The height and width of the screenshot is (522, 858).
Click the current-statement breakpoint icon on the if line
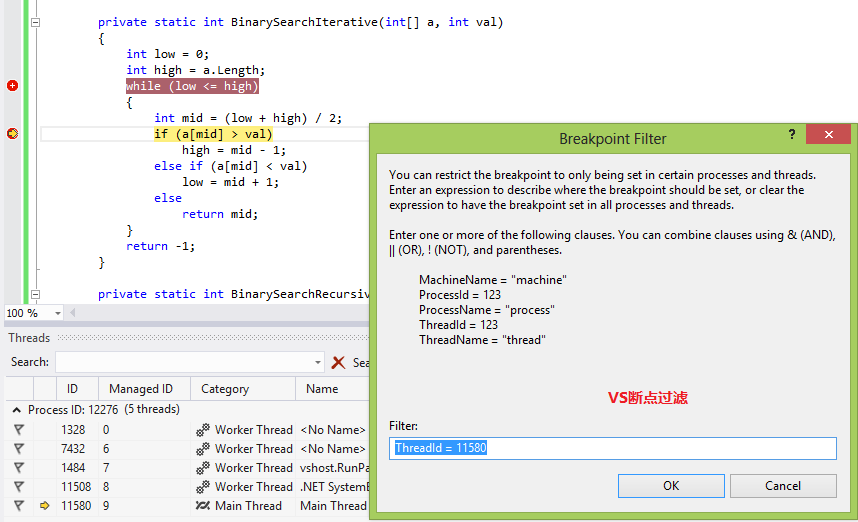tap(13, 134)
